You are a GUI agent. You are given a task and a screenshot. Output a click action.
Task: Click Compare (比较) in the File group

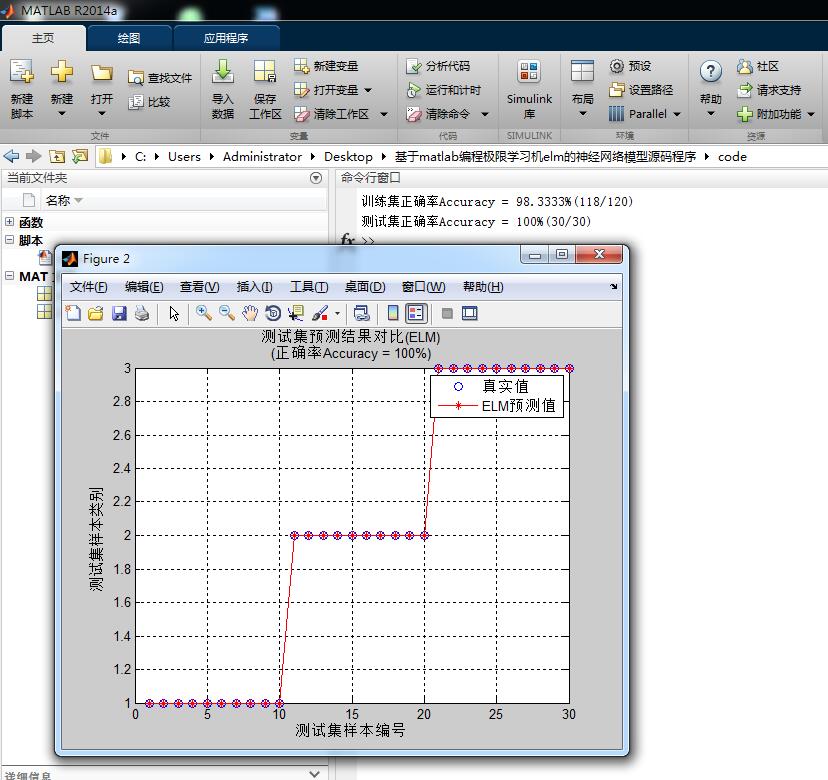149,101
